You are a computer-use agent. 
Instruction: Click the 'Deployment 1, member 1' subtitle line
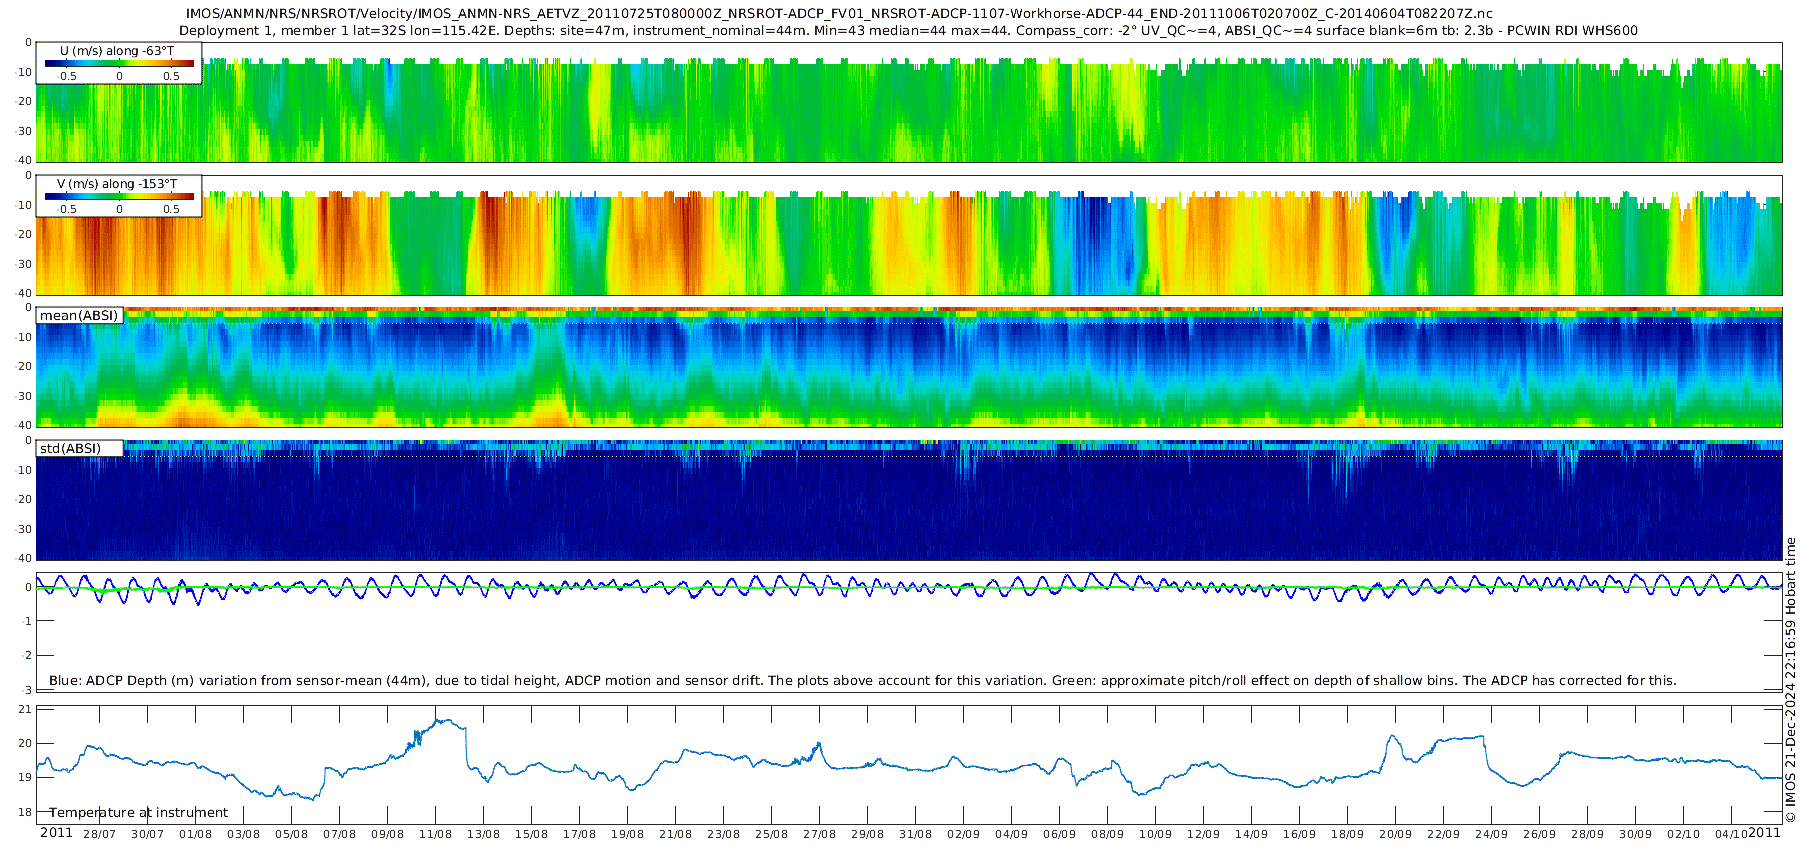click(x=908, y=30)
